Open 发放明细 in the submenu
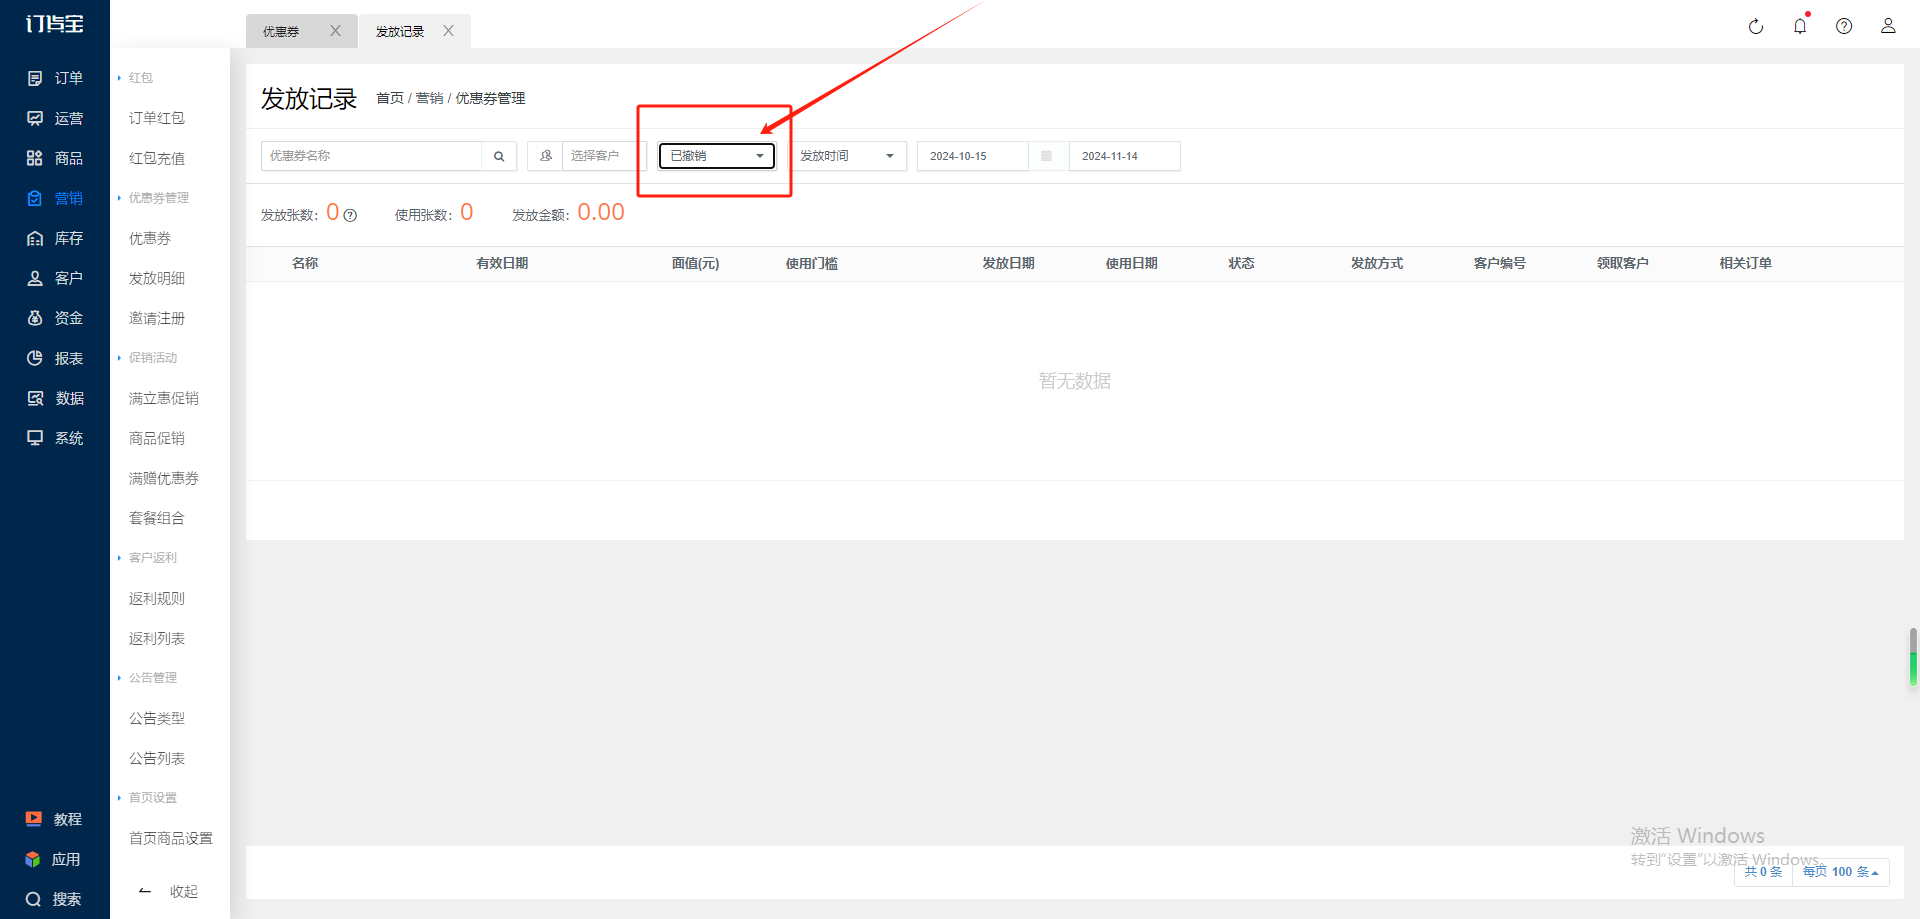Viewport: 1920px width, 919px height. (157, 278)
